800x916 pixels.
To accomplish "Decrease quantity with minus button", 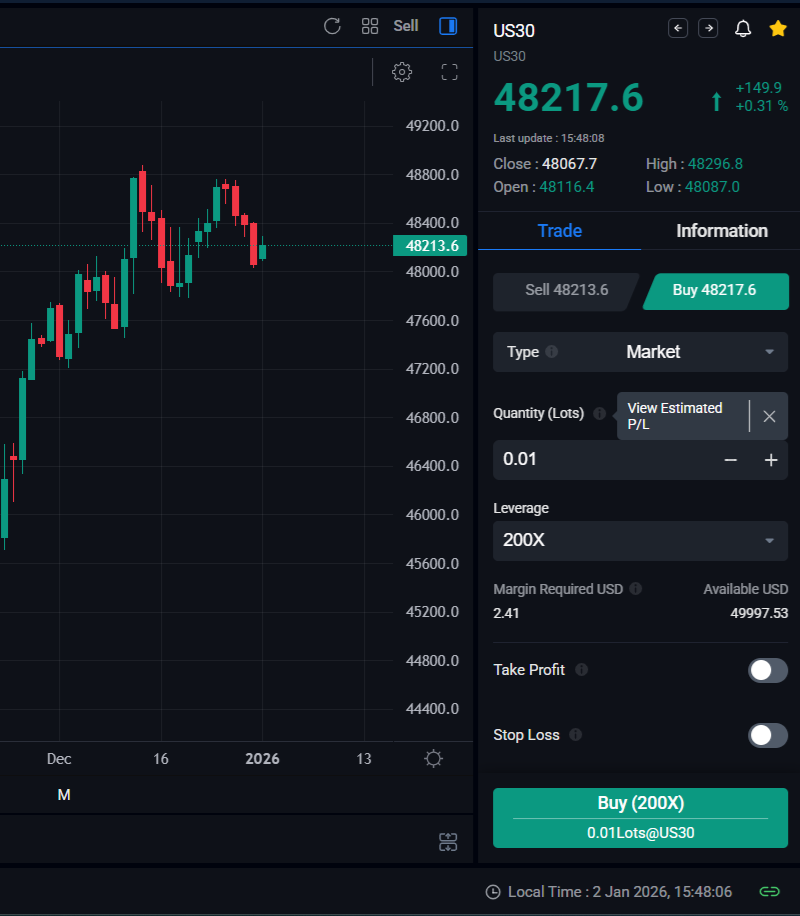I will (730, 460).
